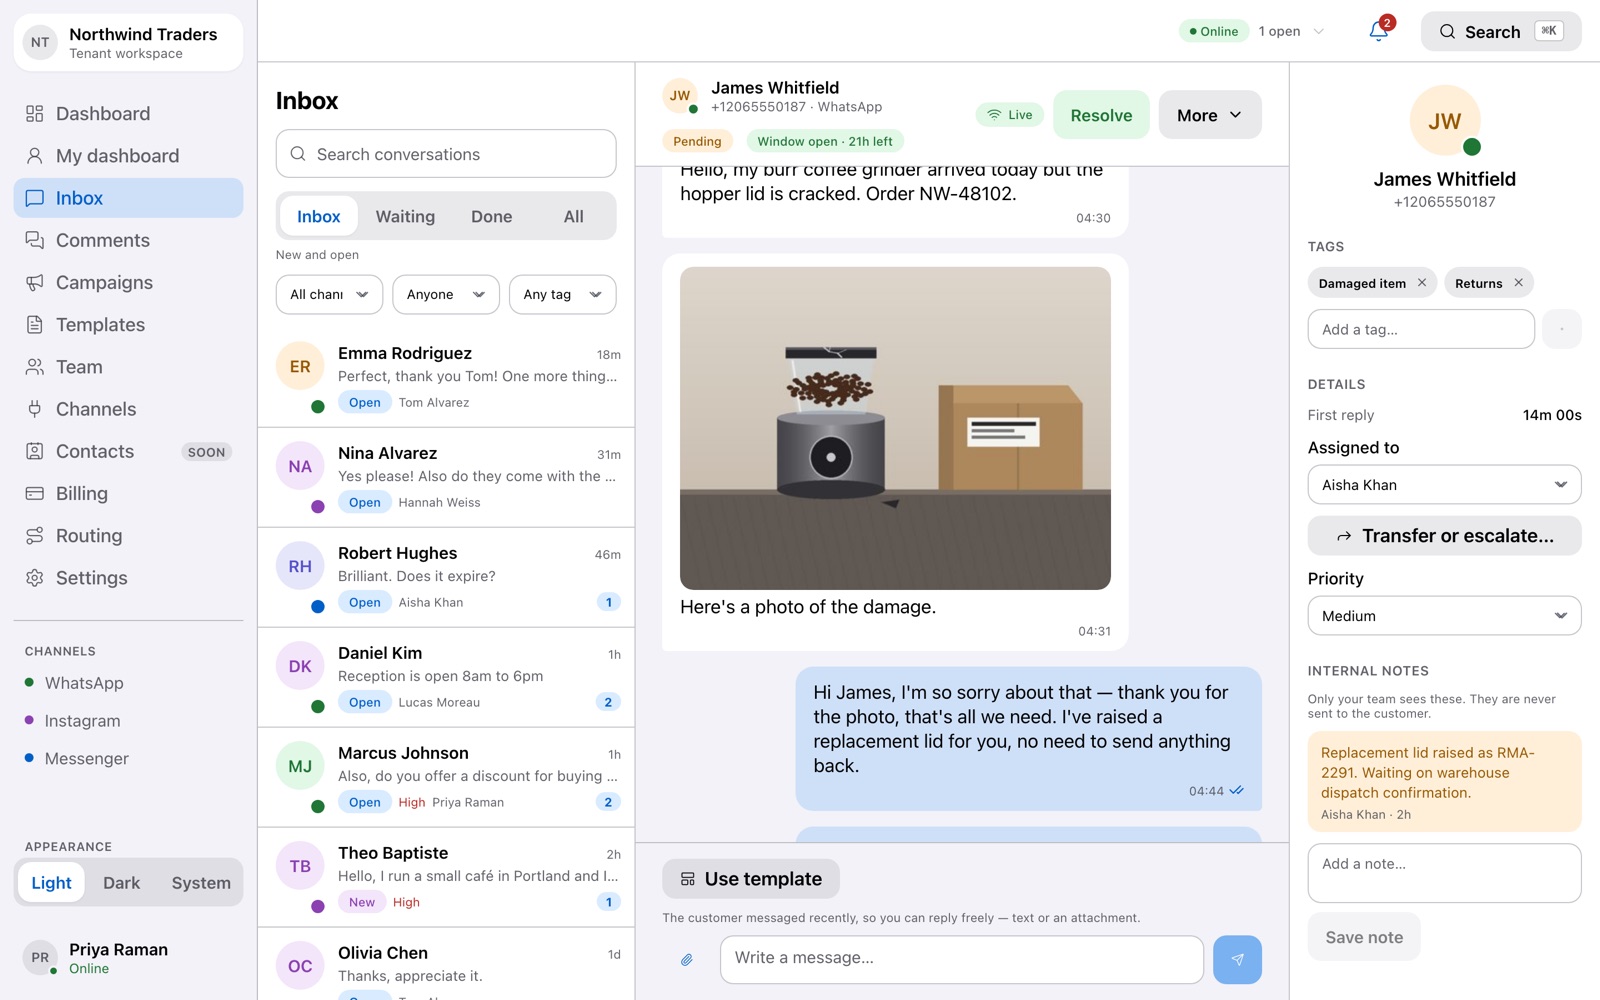Image resolution: width=1600 pixels, height=1000 pixels.
Task: Open the Northwind Traders workspace switcher
Action: point(128,42)
